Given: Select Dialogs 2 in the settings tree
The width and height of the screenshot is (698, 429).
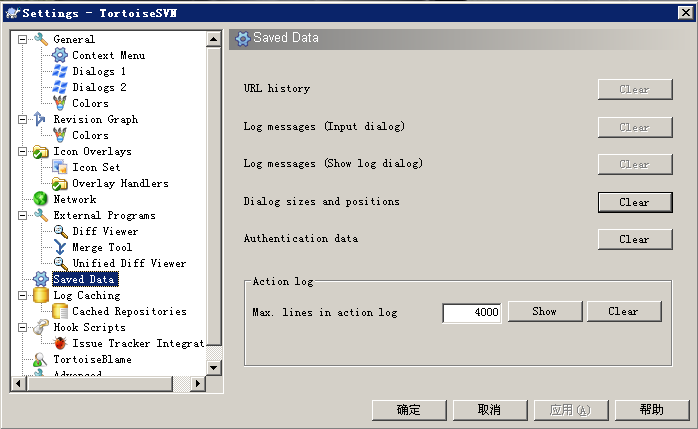Looking at the screenshot, I should click(99, 87).
